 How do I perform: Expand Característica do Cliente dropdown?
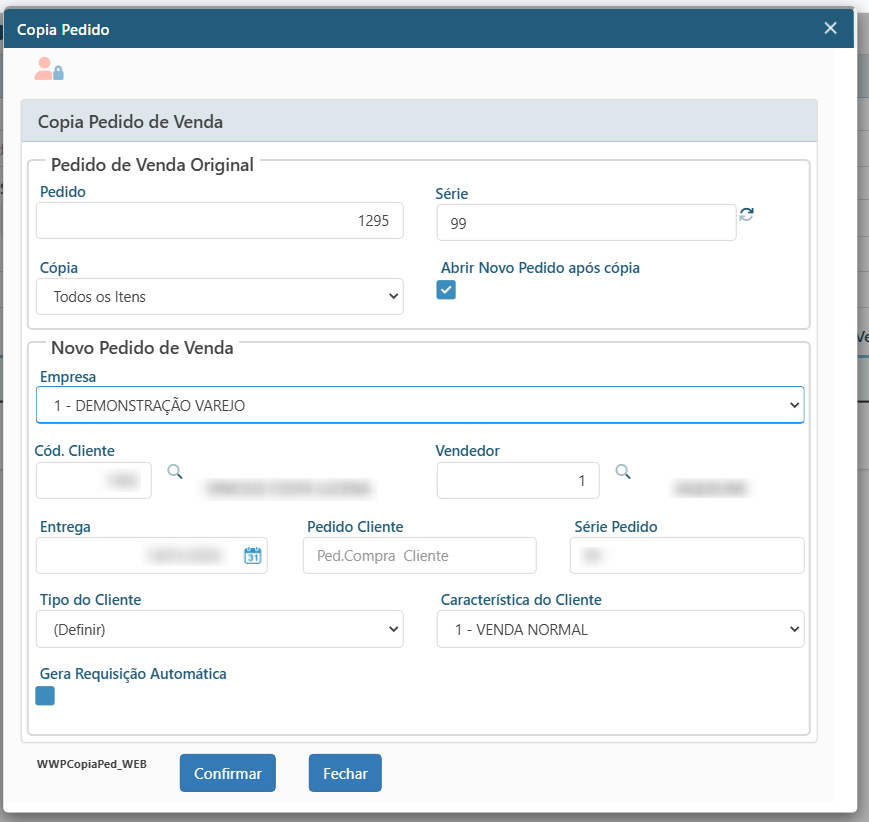620,629
